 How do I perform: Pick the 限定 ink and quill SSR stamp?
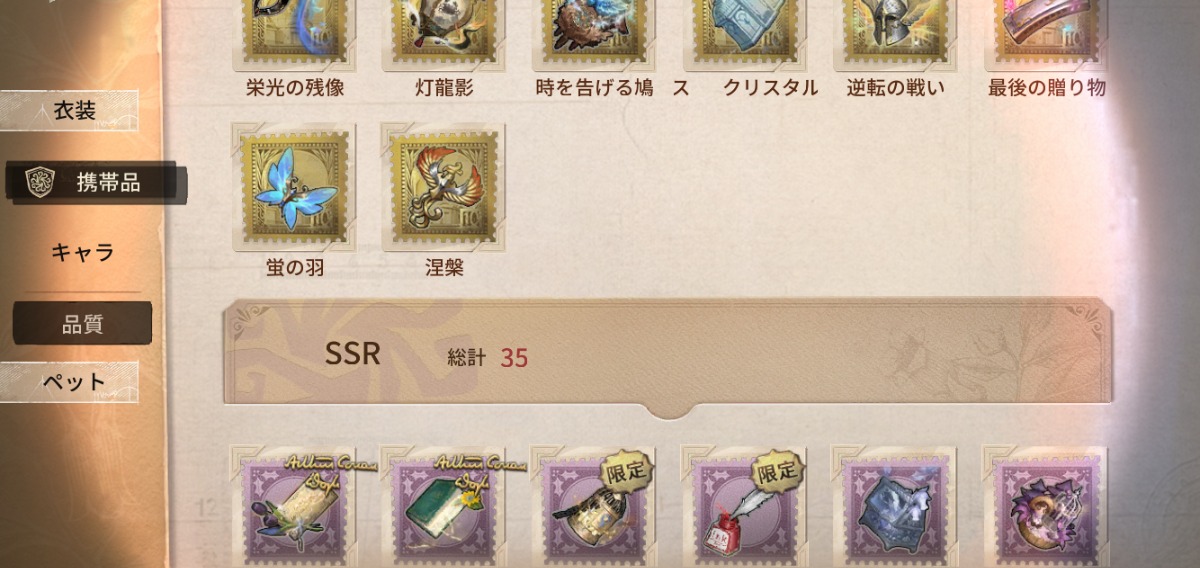743,507
